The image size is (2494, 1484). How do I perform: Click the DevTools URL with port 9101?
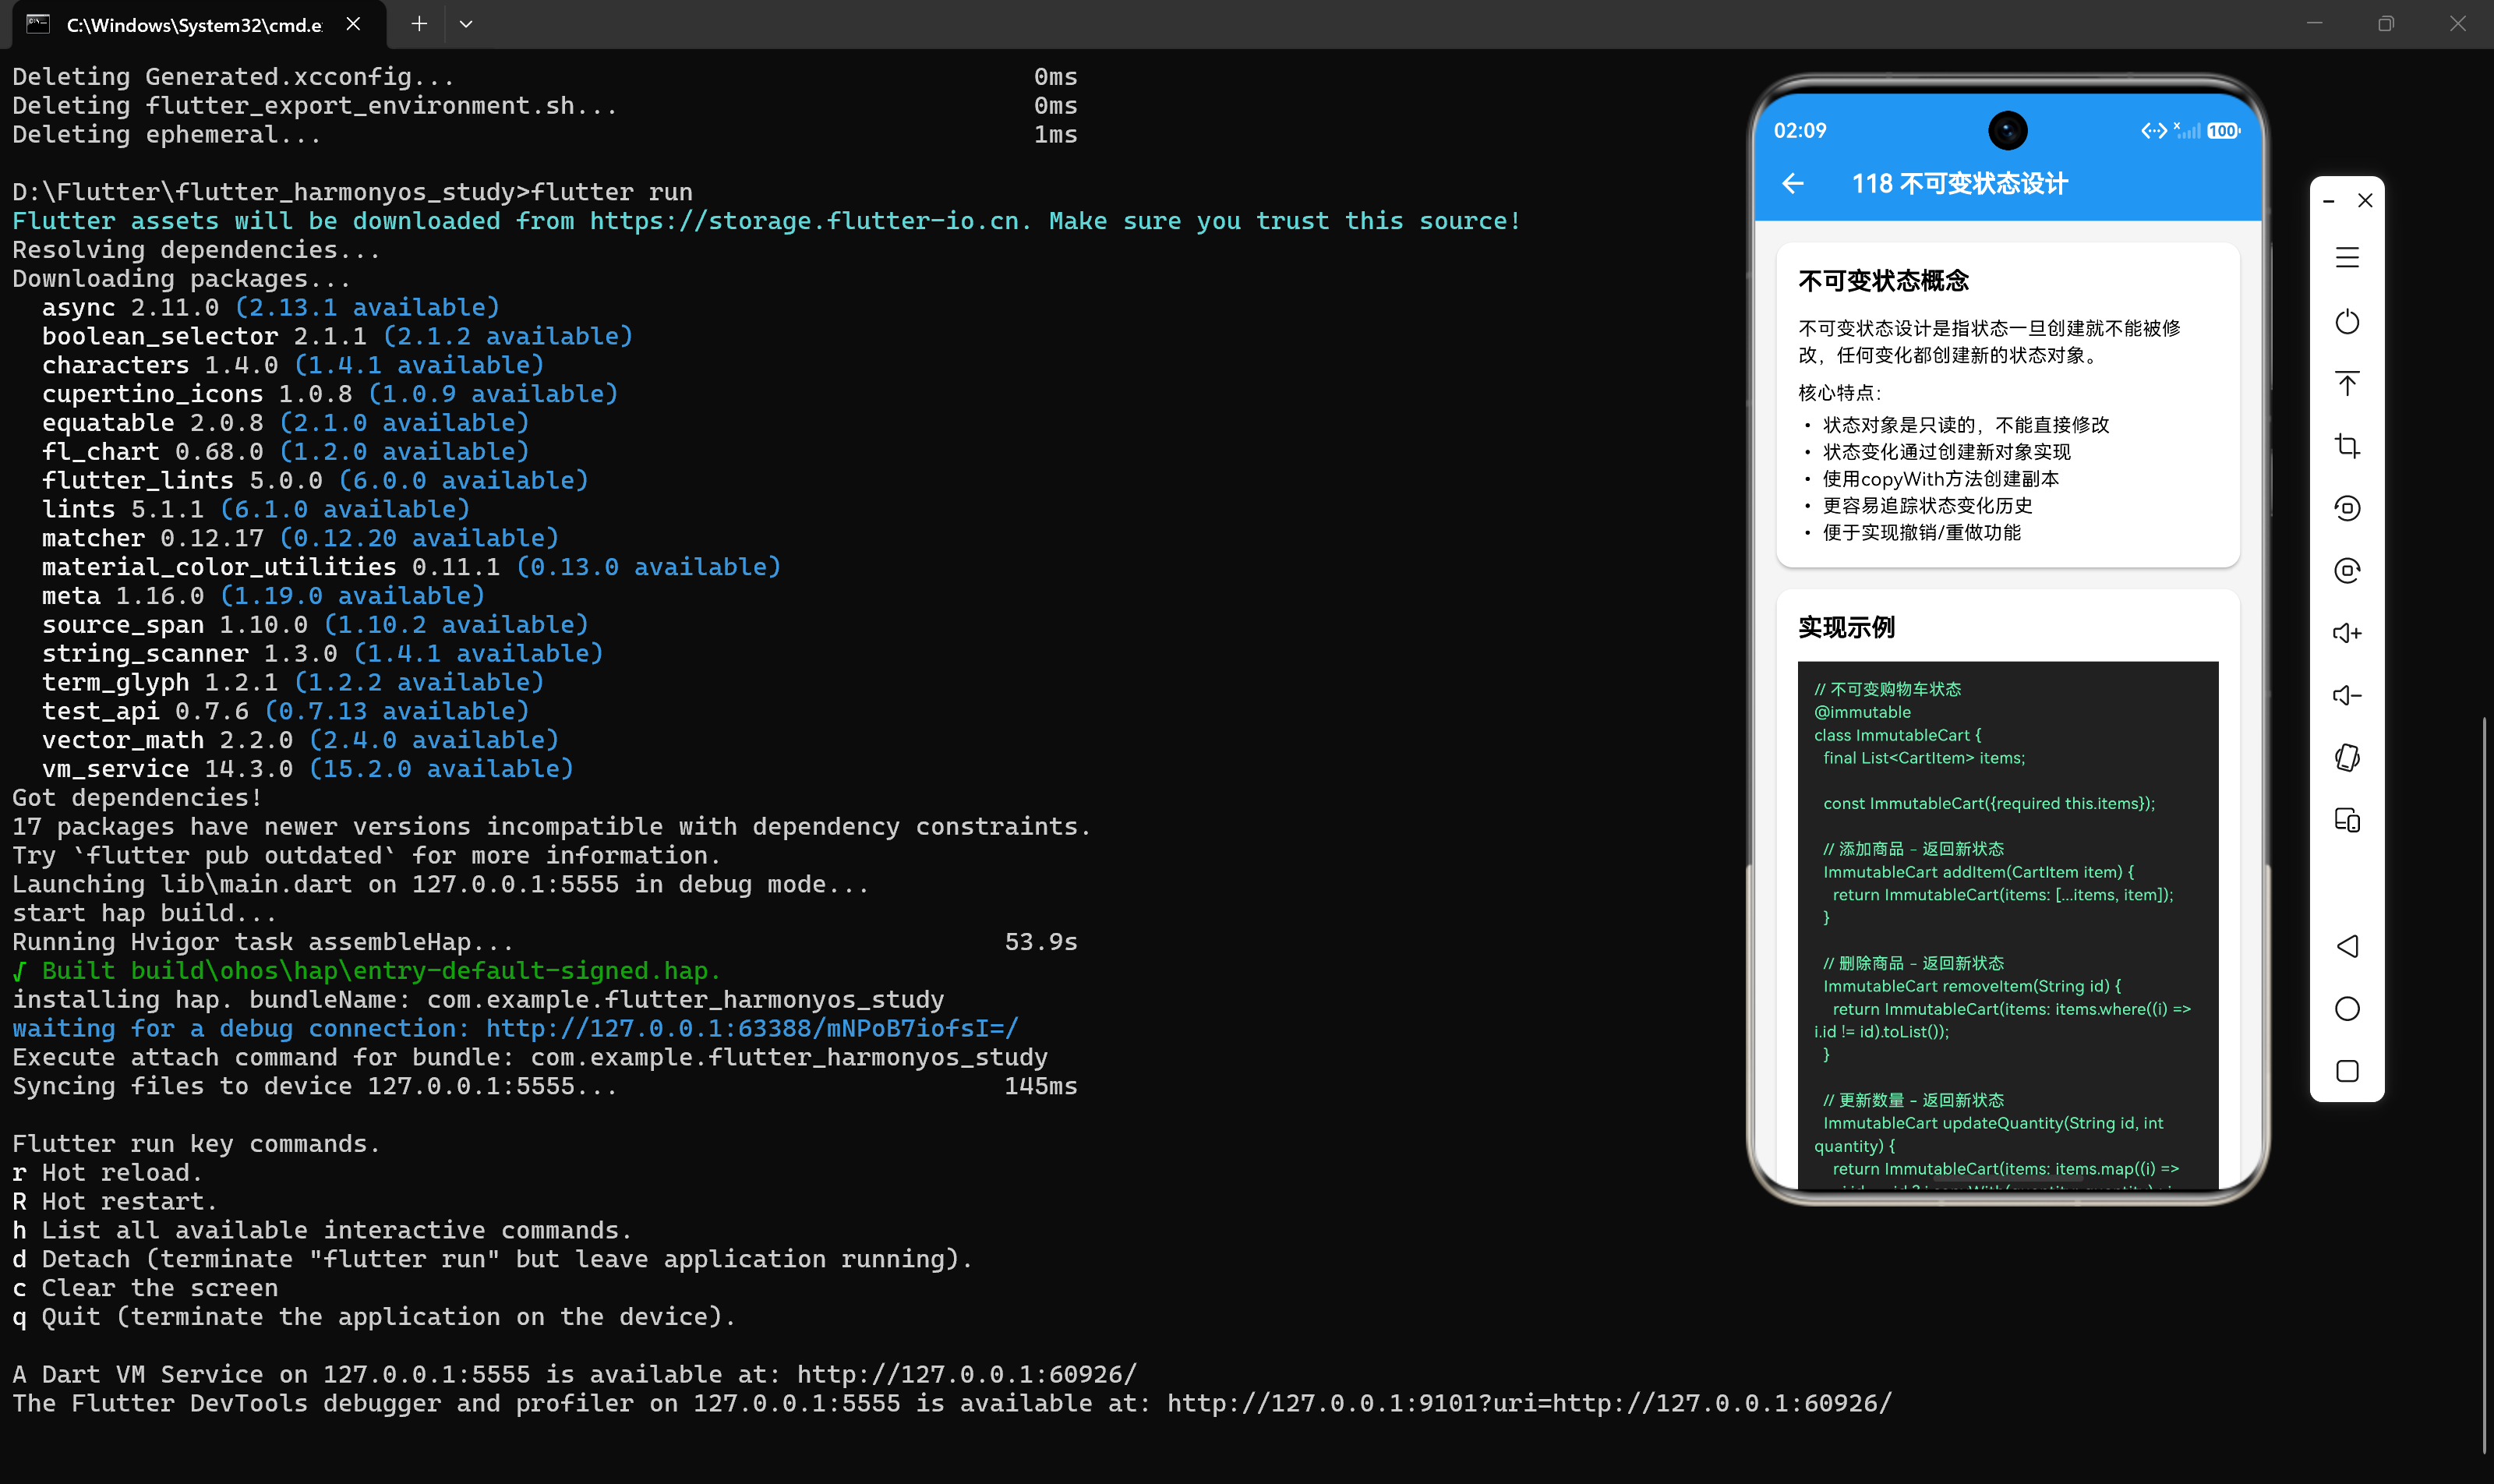pyautogui.click(x=1529, y=1403)
